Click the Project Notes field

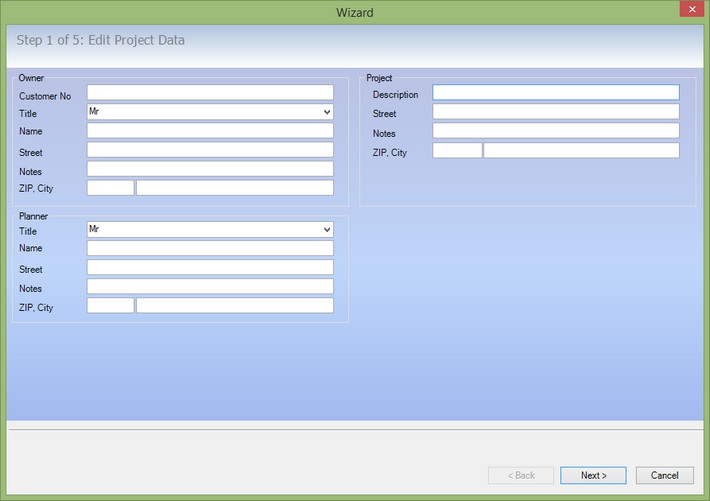(556, 131)
